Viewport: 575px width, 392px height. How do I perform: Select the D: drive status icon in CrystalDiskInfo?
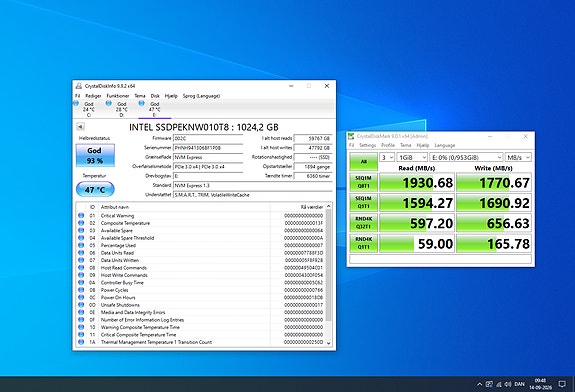pyautogui.click(x=109, y=103)
